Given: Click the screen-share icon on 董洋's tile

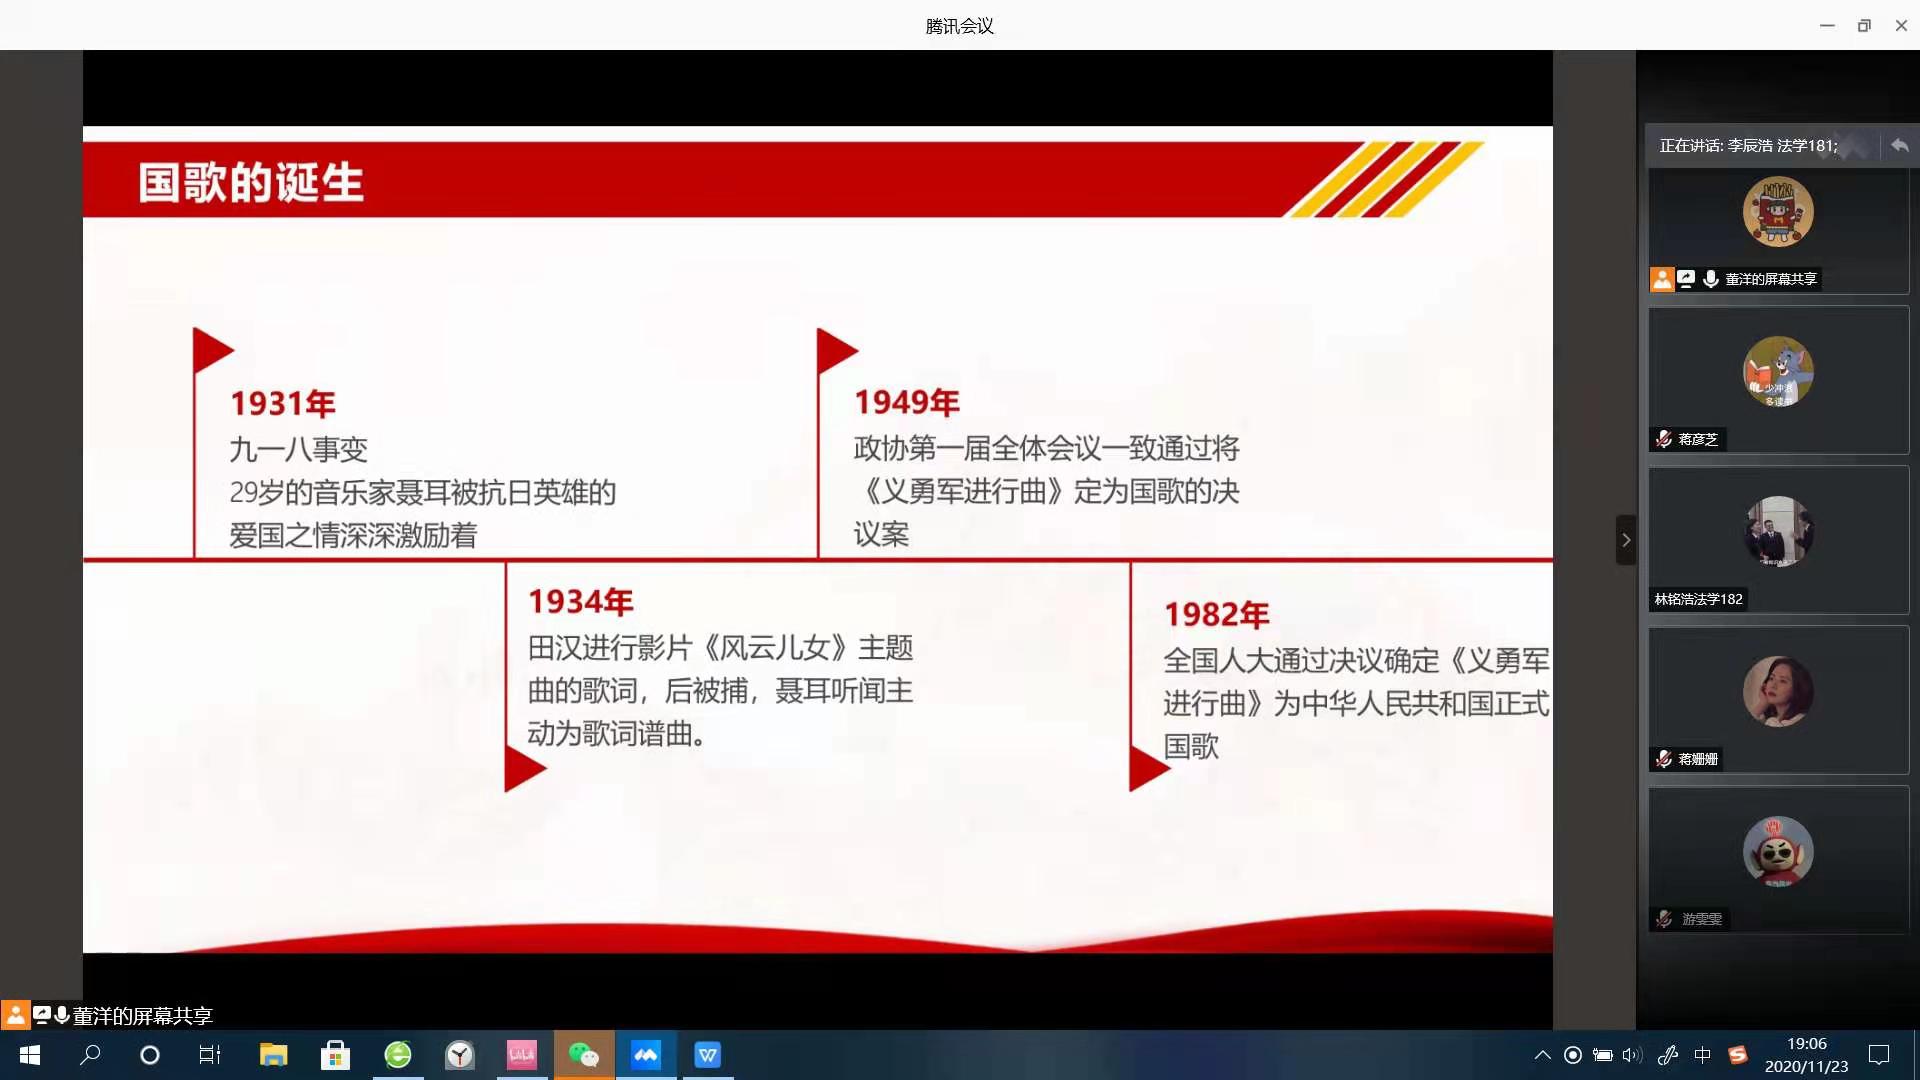Looking at the screenshot, I should (1687, 279).
